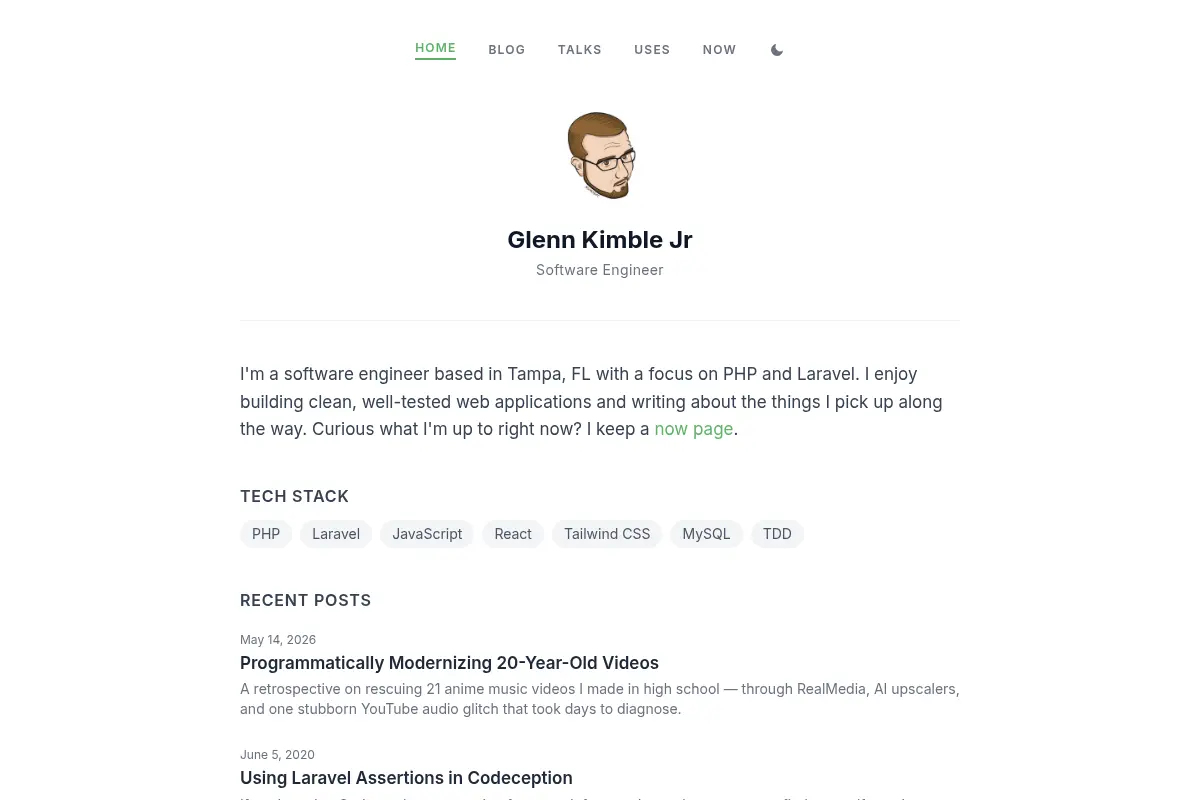Click the TDD tag

777,534
